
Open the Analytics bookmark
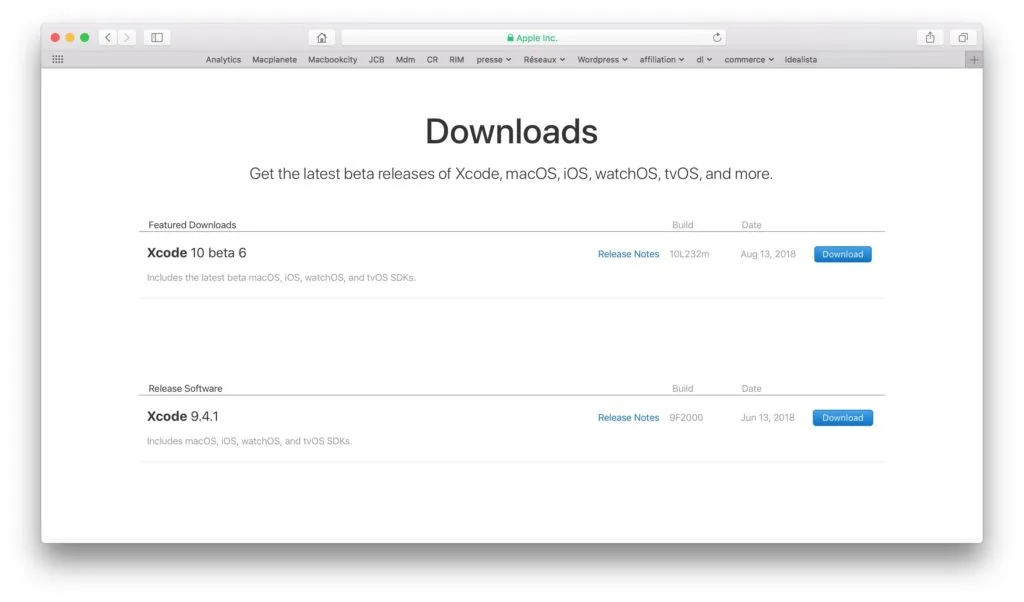223,59
